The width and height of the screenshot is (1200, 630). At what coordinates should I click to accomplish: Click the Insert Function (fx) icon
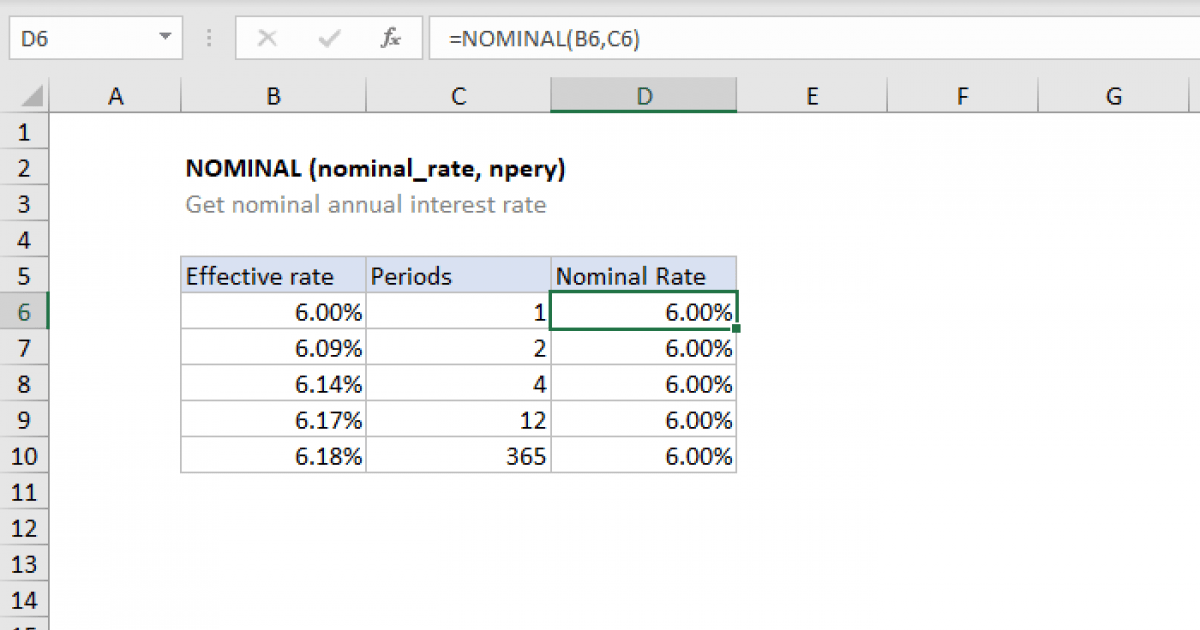390,38
